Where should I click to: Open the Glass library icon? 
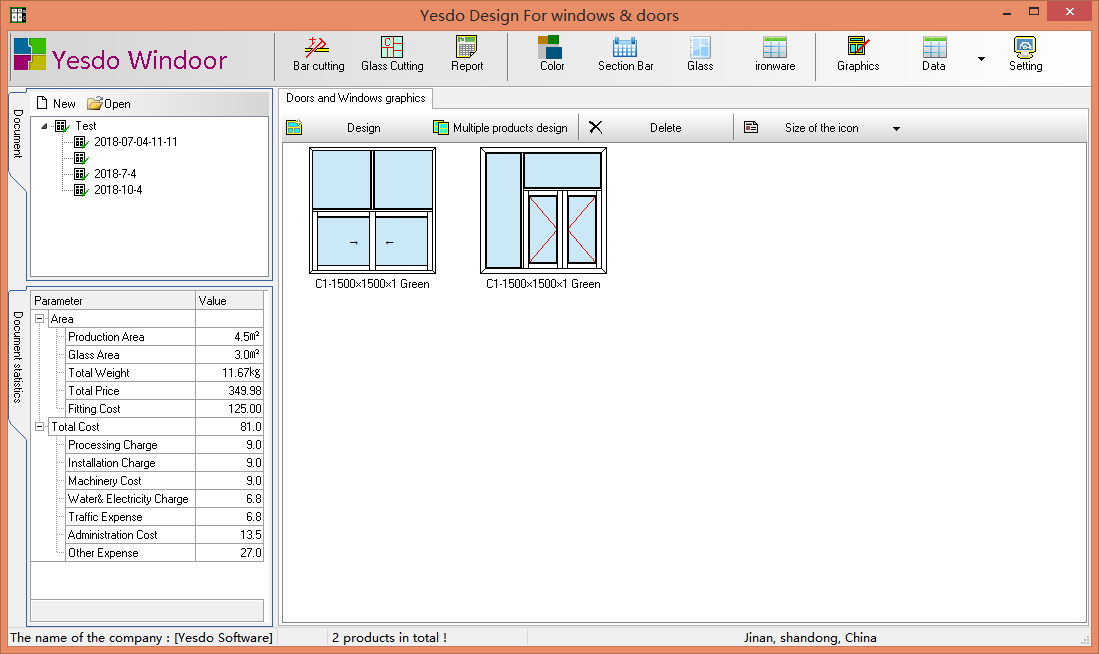tap(700, 55)
